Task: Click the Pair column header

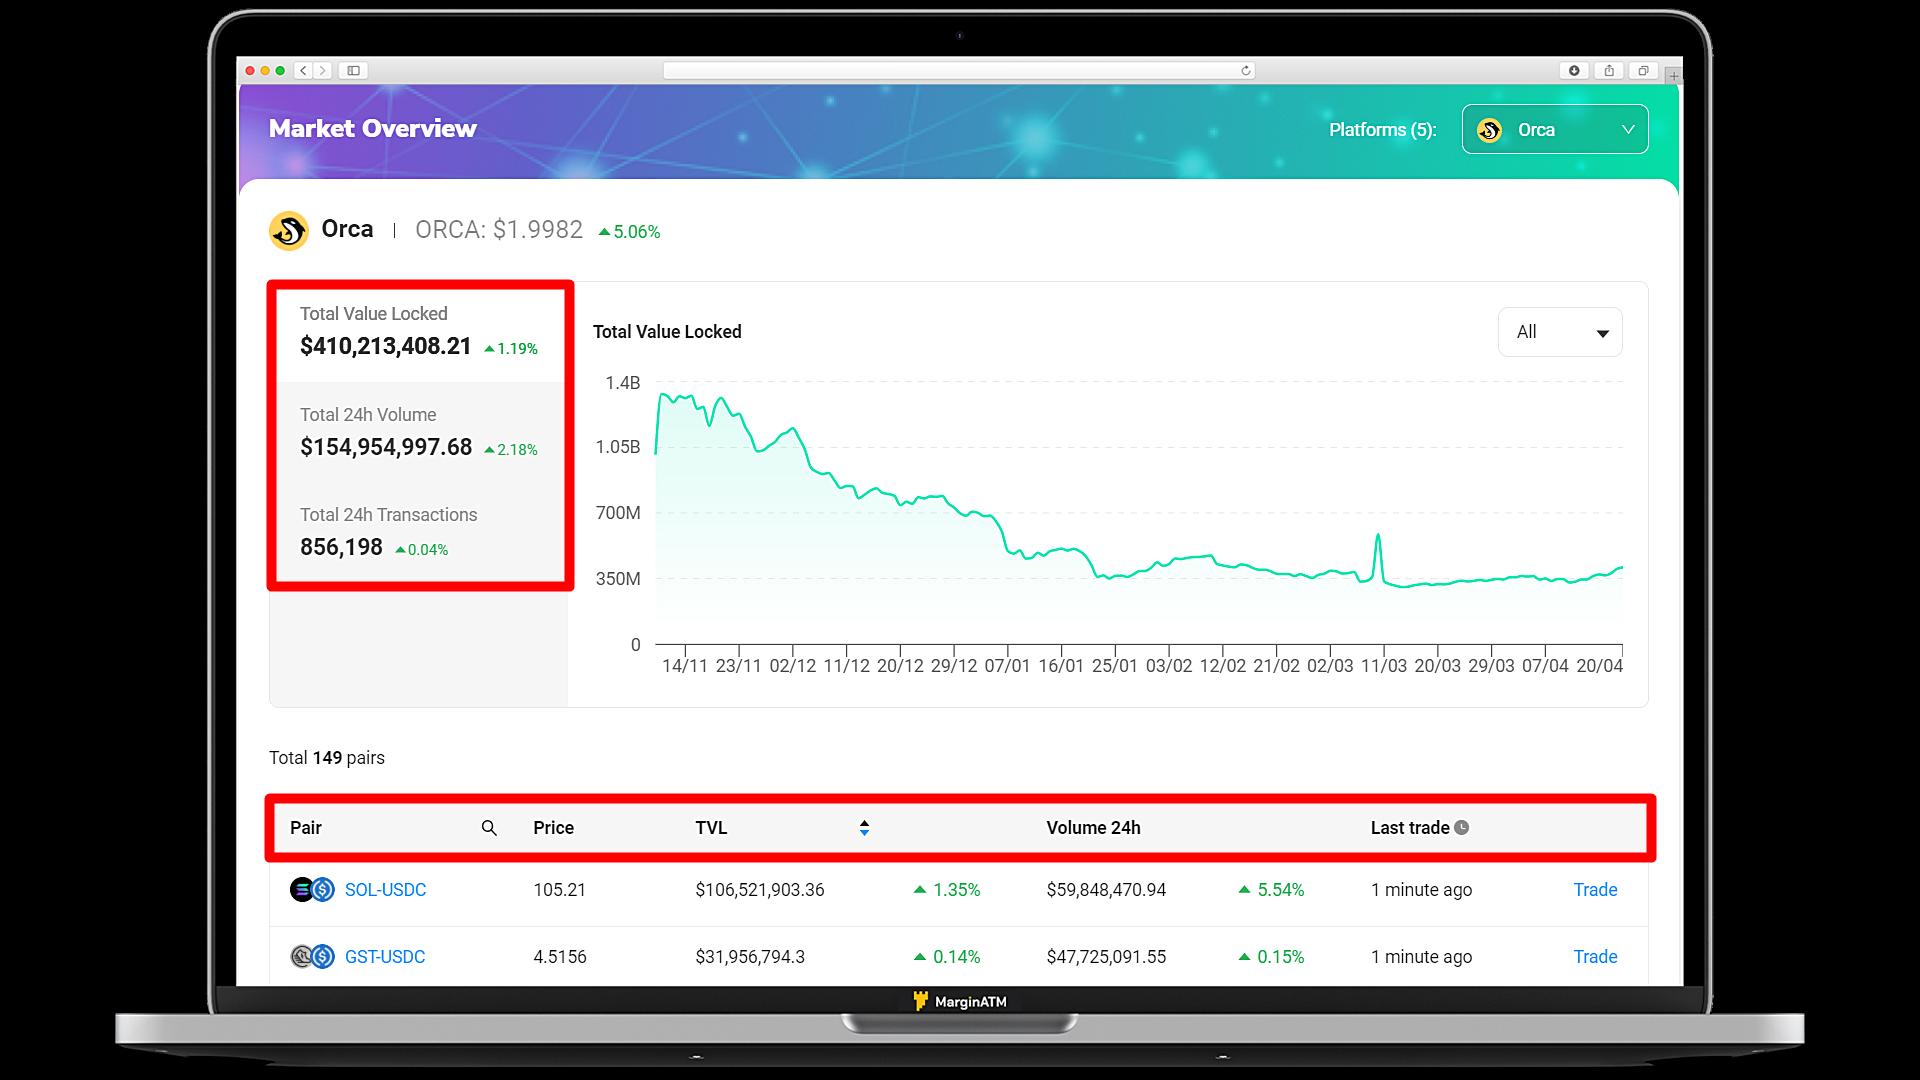Action: point(306,828)
